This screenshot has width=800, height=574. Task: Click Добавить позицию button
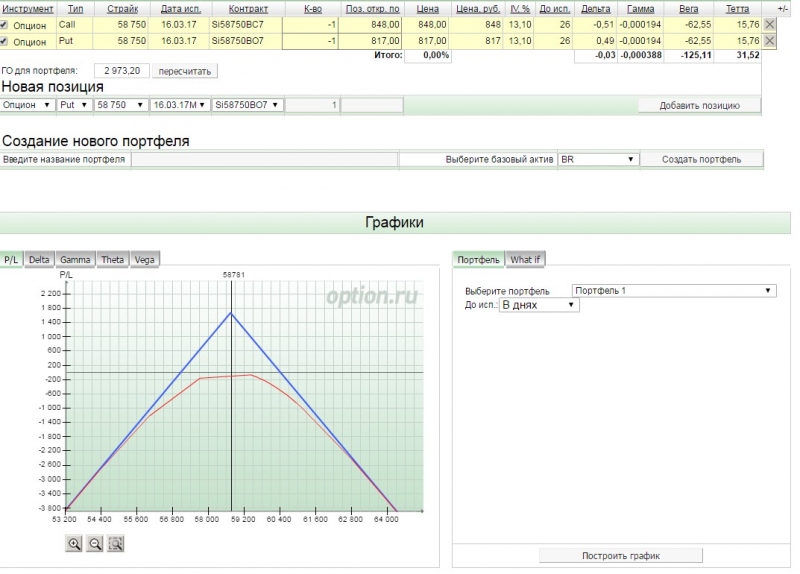coord(699,105)
